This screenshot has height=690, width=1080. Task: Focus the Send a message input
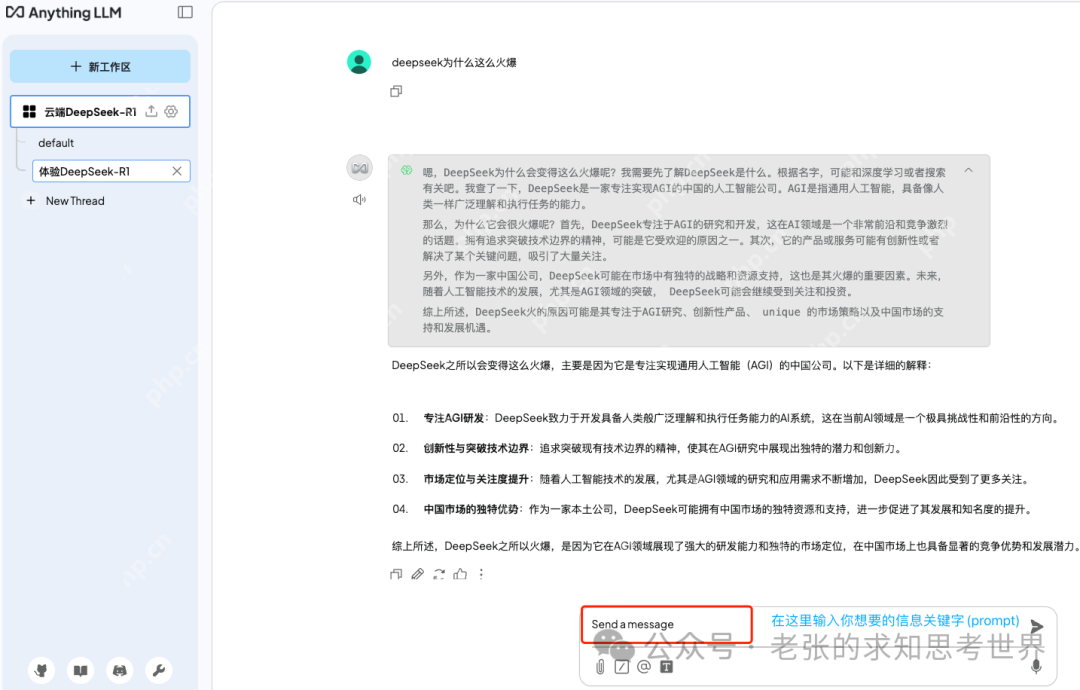pos(666,624)
